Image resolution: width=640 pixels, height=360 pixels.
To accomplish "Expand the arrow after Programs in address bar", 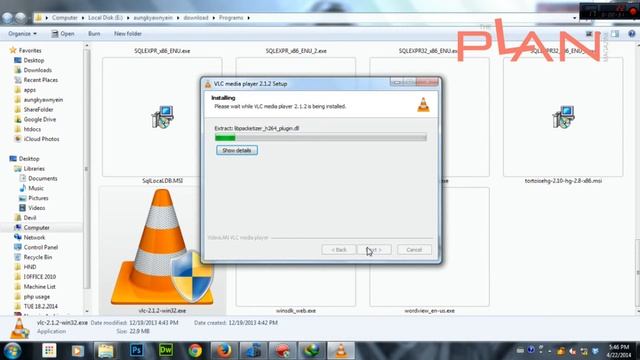I will coord(248,18).
